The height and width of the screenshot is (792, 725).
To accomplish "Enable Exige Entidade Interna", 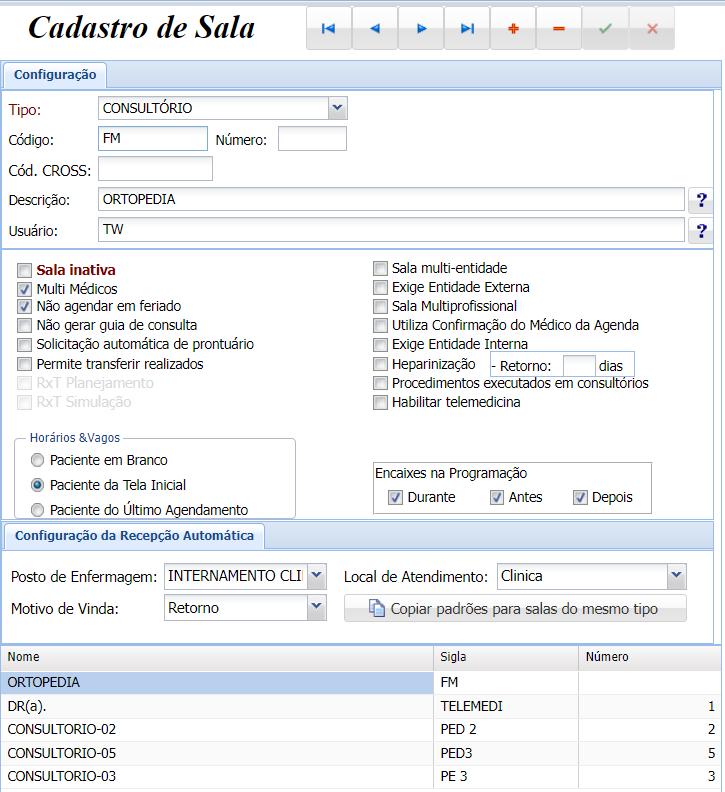I will 380,344.
